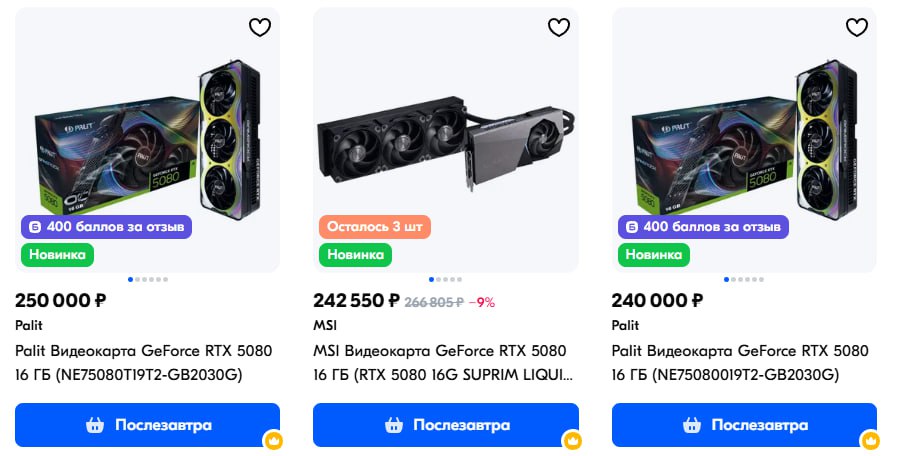Open the MSI liquid-cooled card image

point(445,140)
